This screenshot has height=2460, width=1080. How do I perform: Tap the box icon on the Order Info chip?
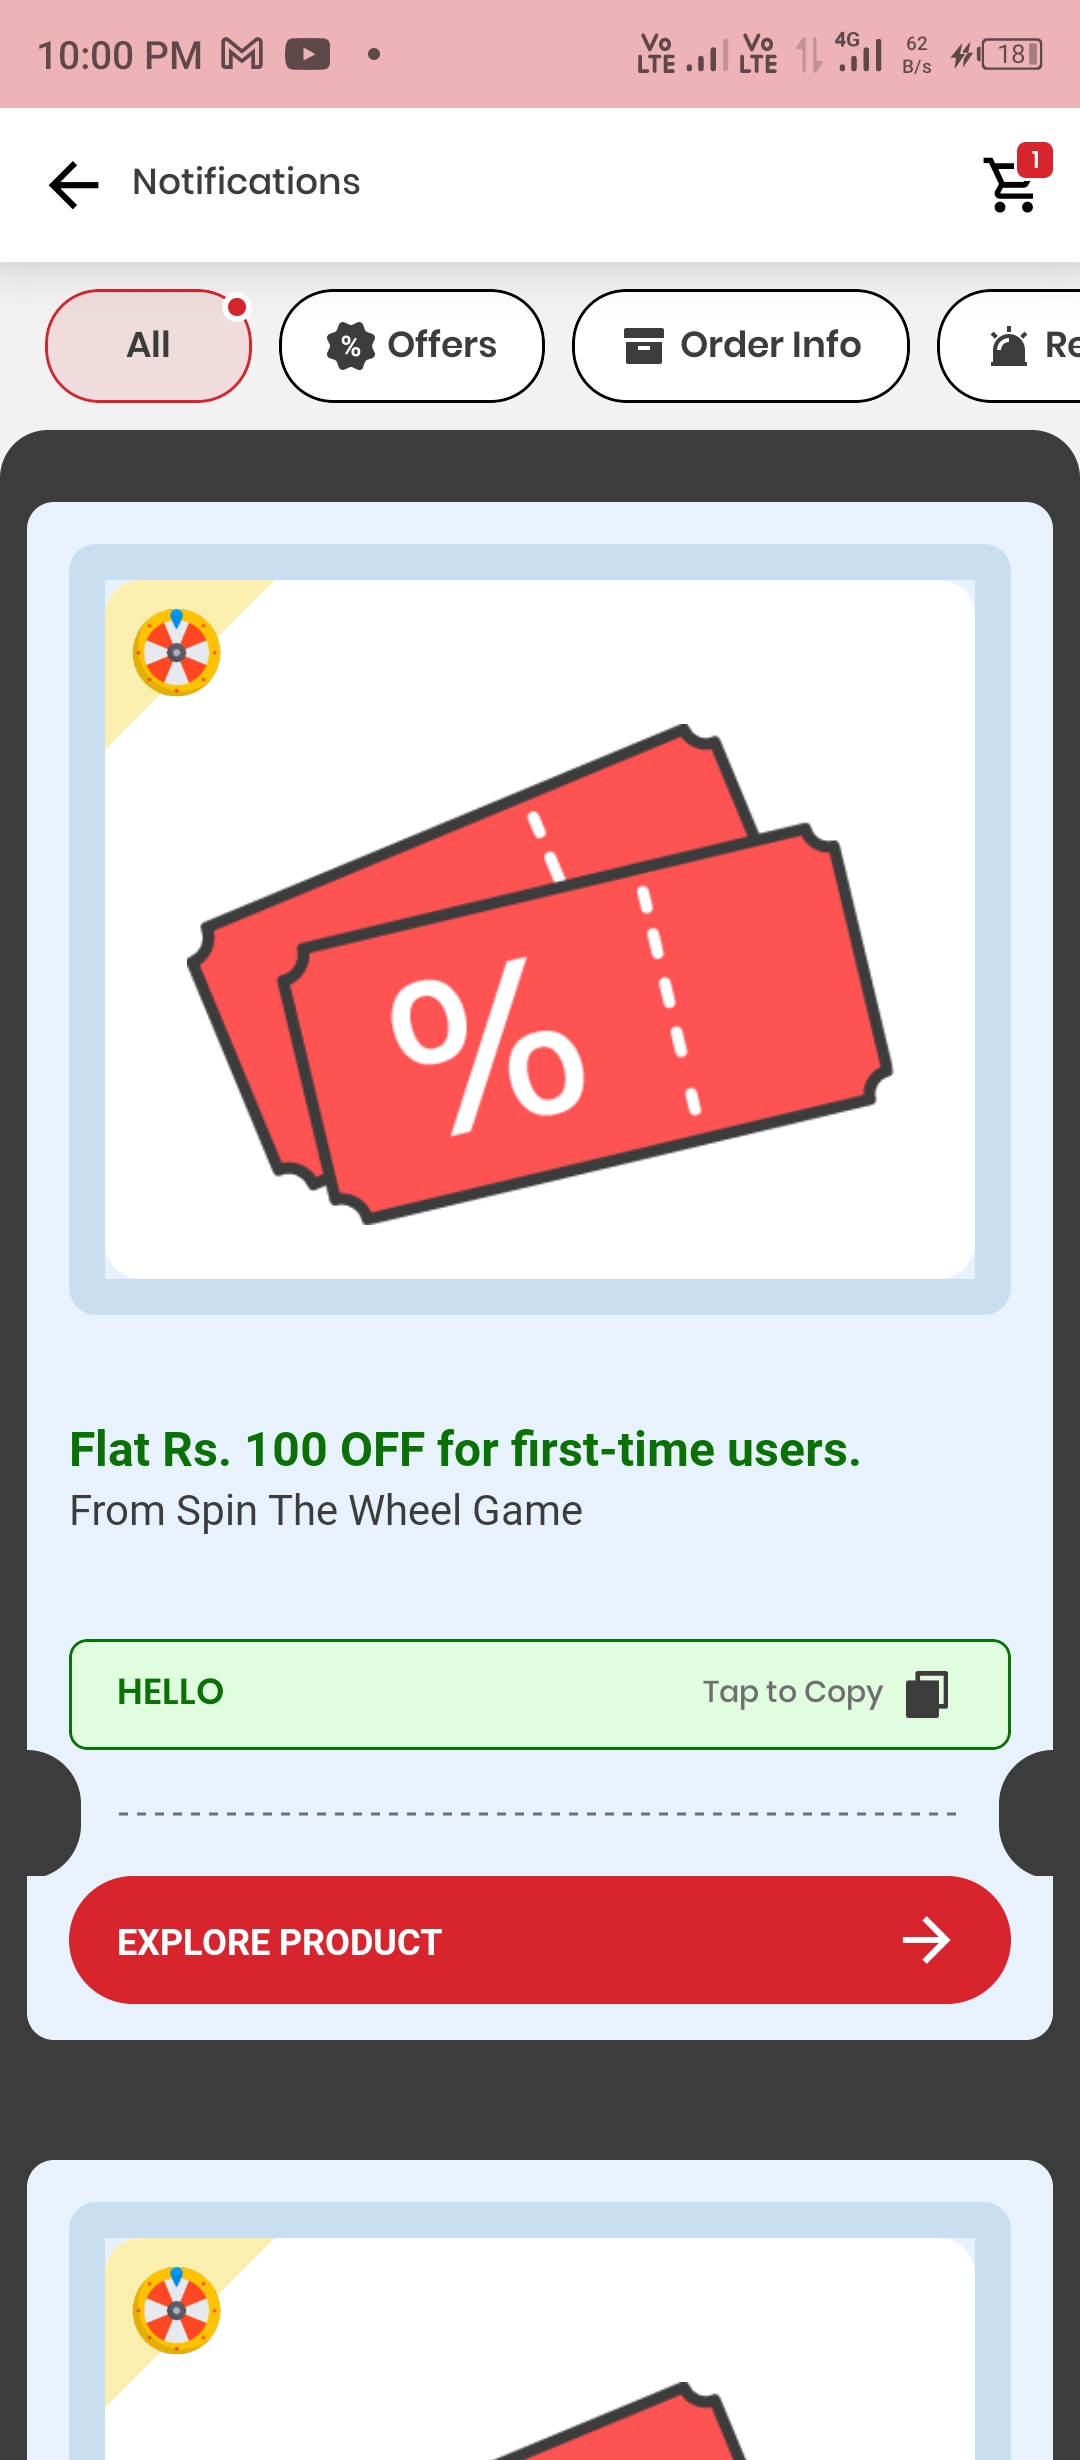pyautogui.click(x=645, y=345)
